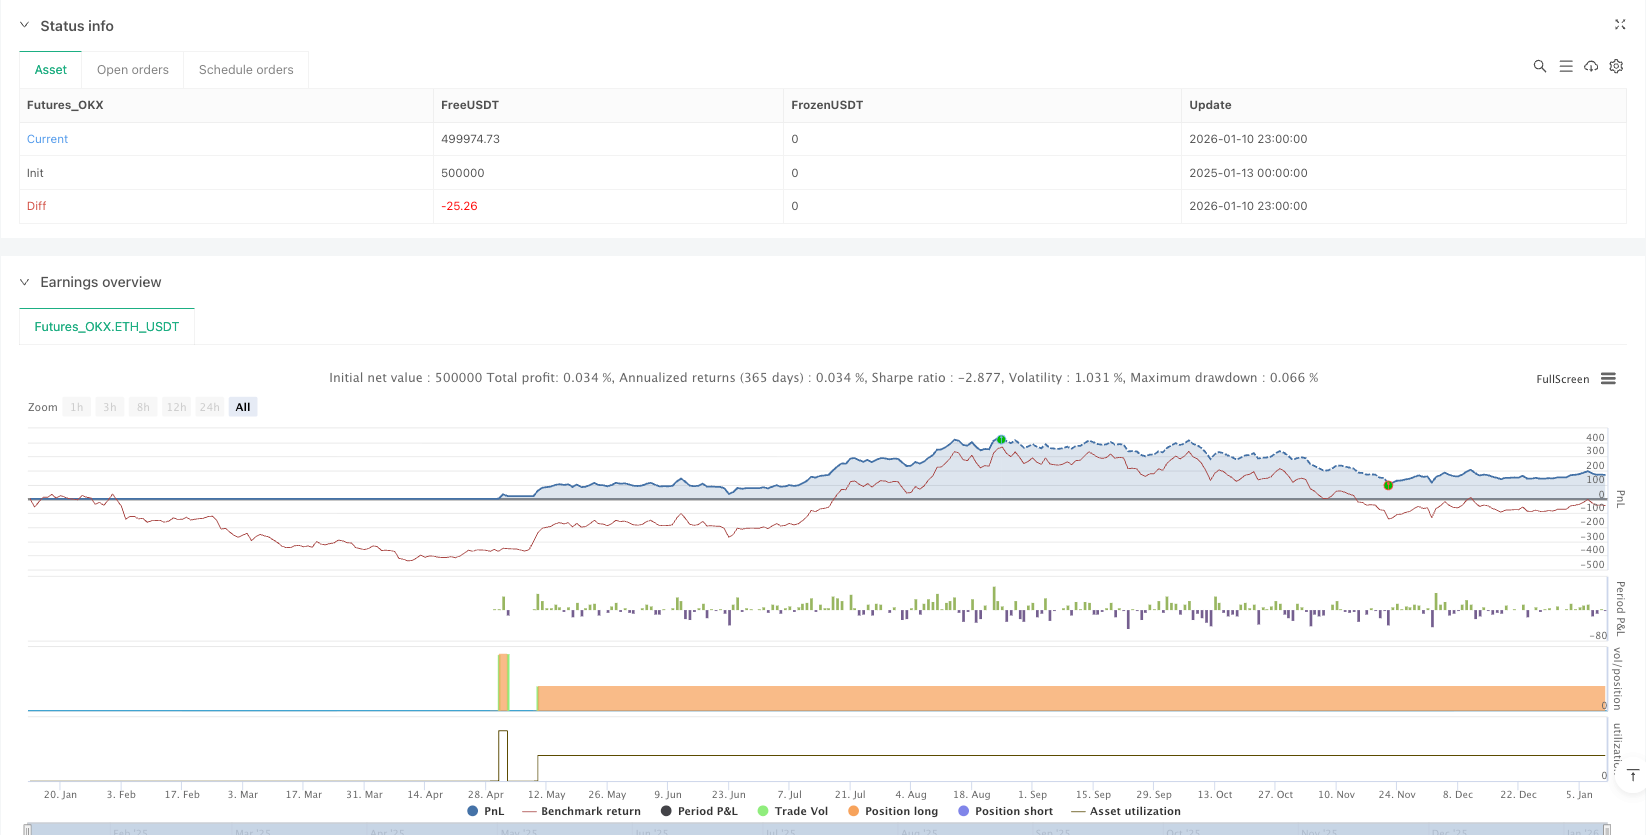Image resolution: width=1646 pixels, height=835 pixels.
Task: Click the FullScreen button
Action: 1562,379
